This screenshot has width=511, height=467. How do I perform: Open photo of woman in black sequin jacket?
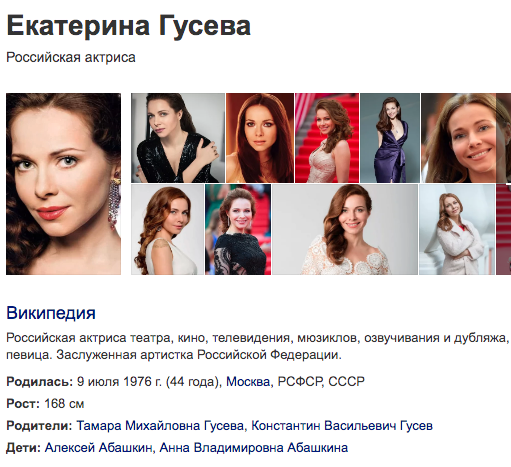(x=178, y=138)
